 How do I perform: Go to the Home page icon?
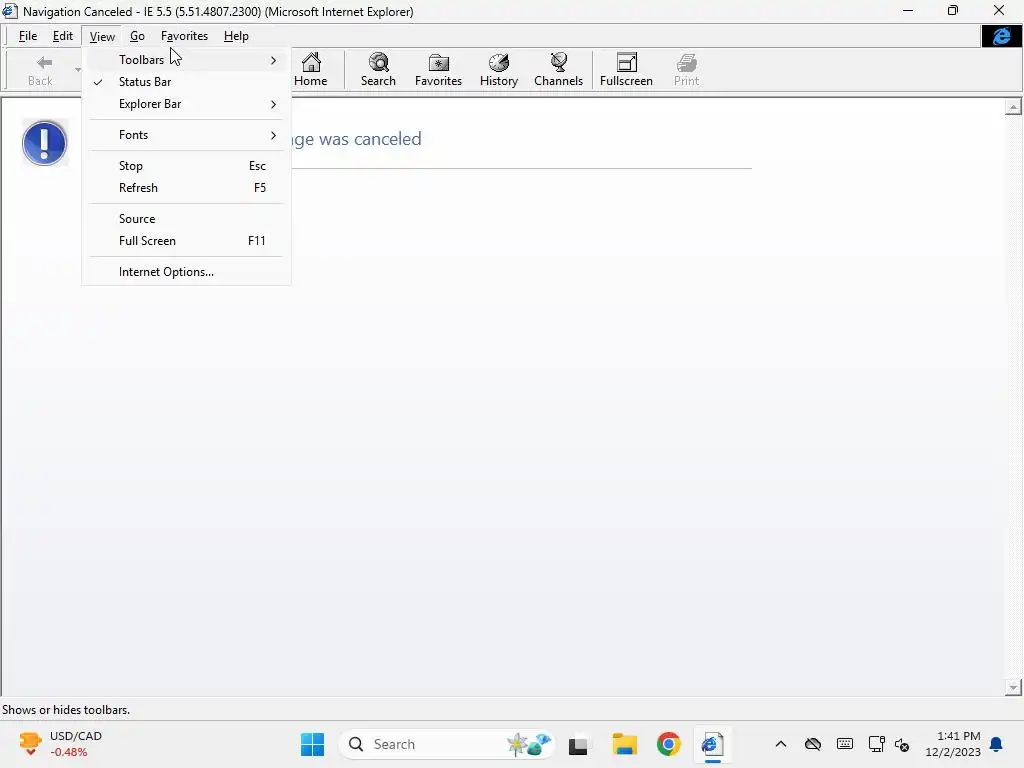click(311, 62)
